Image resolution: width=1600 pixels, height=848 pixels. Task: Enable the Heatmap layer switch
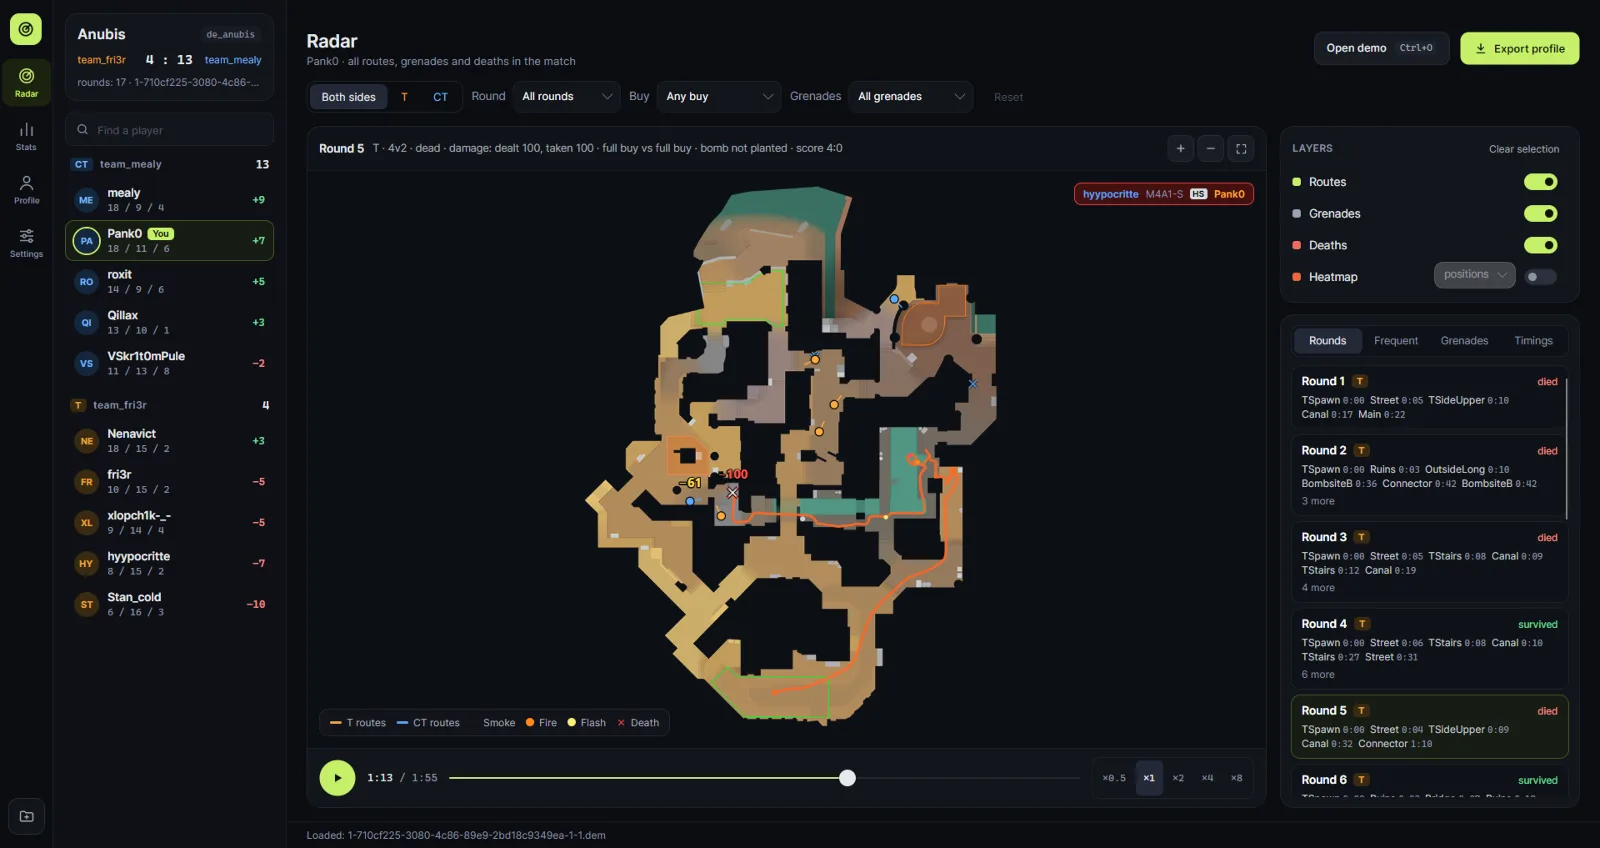[1540, 277]
